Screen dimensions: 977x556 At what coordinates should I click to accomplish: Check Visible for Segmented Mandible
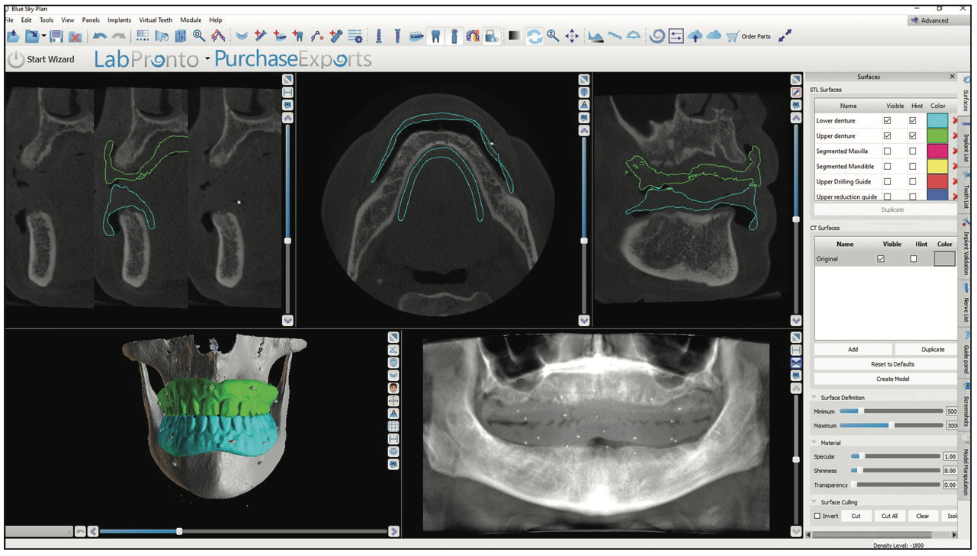(887, 166)
